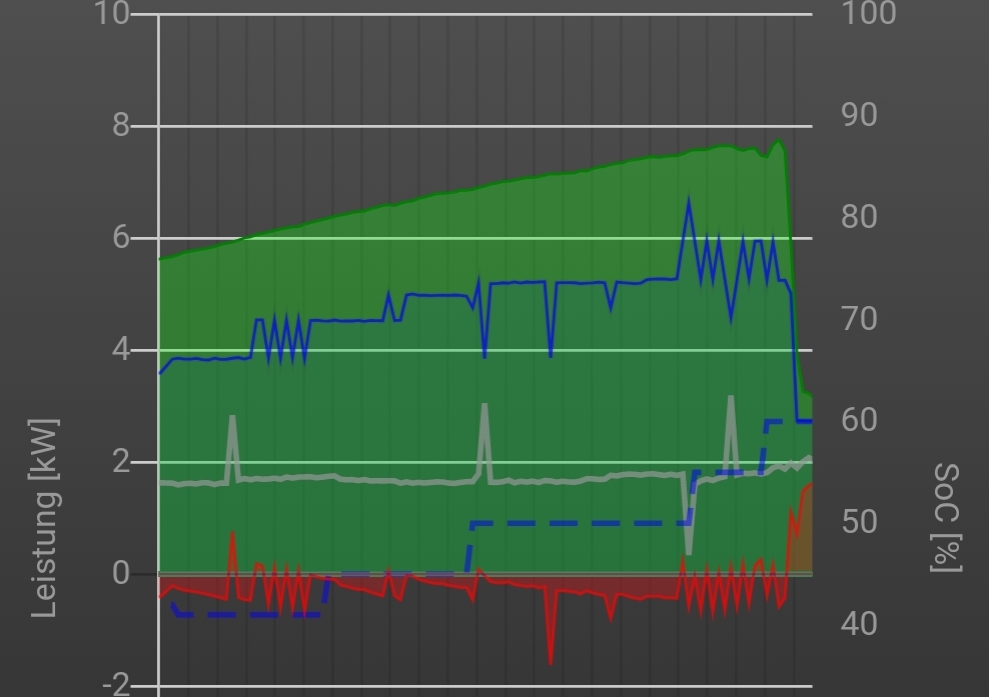Click the left axis label '8'
This screenshot has height=697, width=989.
pyautogui.click(x=121, y=125)
